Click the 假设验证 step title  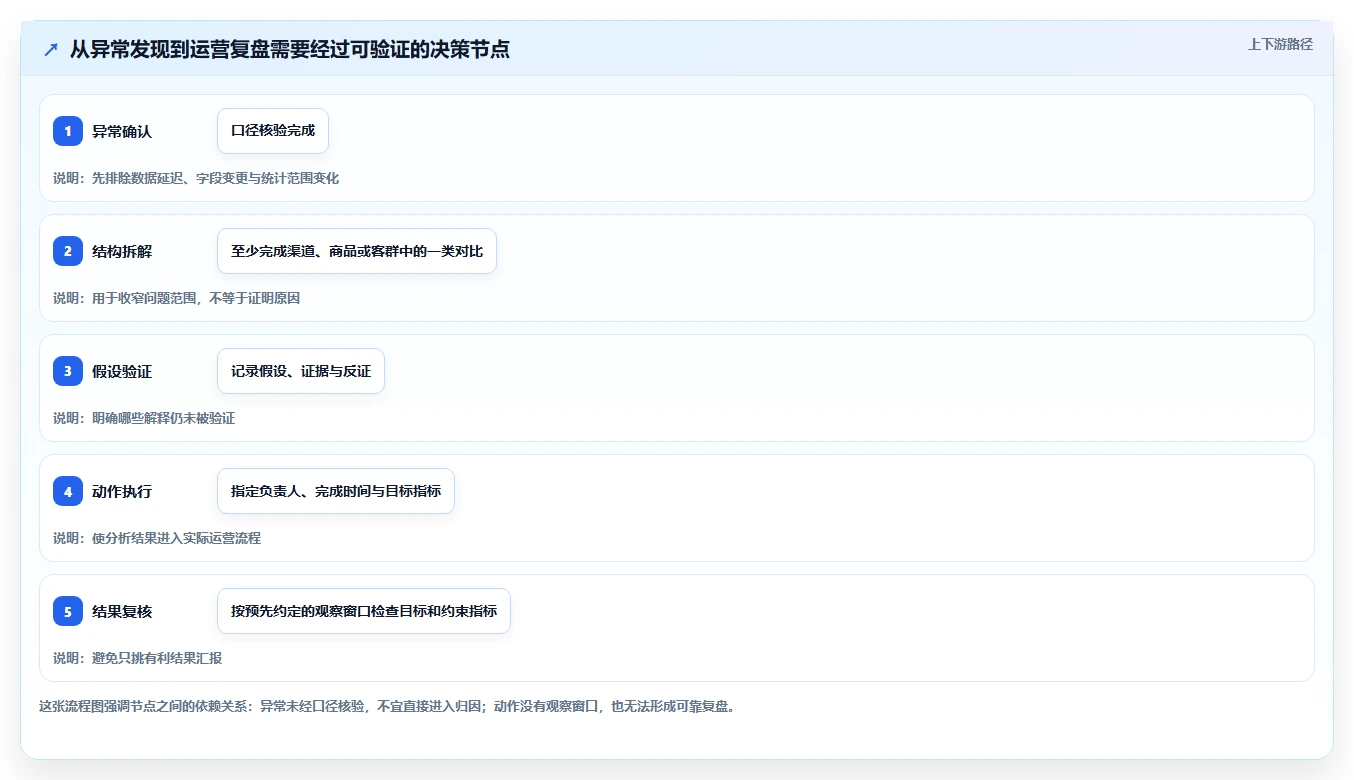[x=122, y=371]
